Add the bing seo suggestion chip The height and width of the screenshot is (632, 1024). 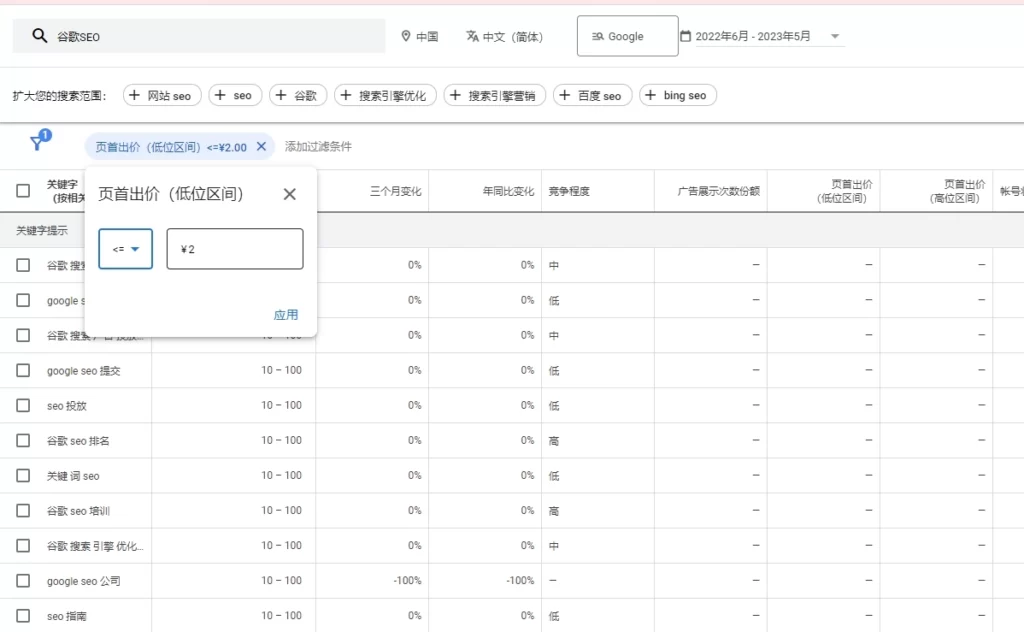677,95
